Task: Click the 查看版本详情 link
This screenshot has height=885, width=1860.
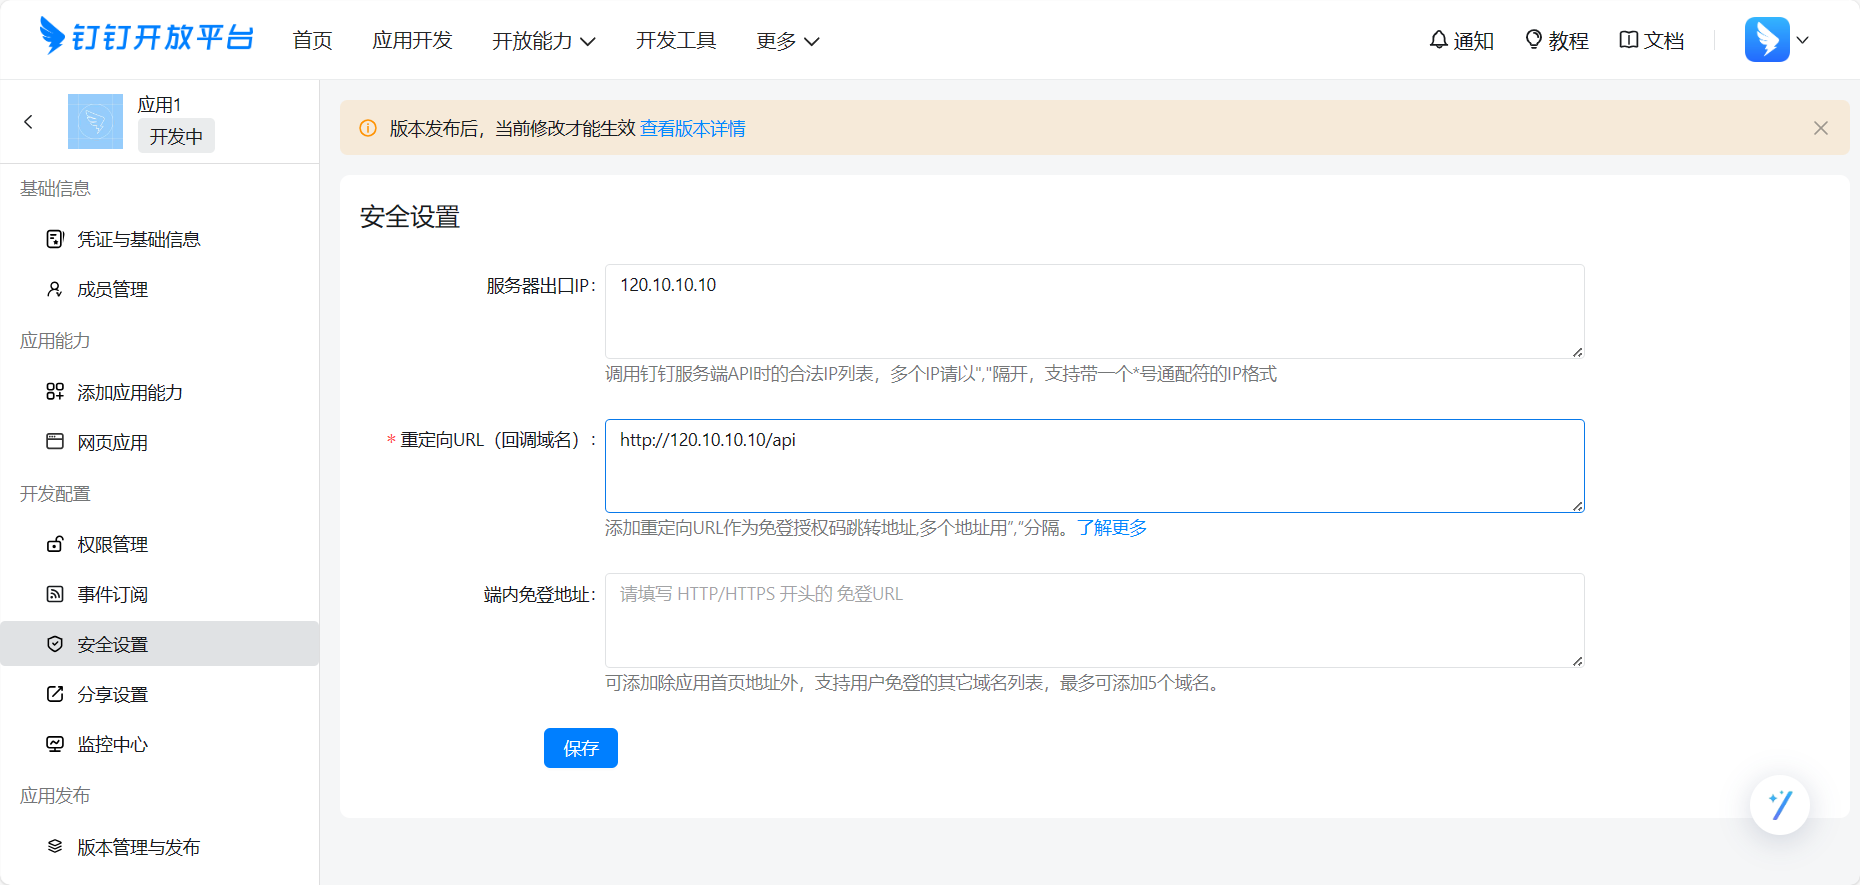Action: (692, 128)
